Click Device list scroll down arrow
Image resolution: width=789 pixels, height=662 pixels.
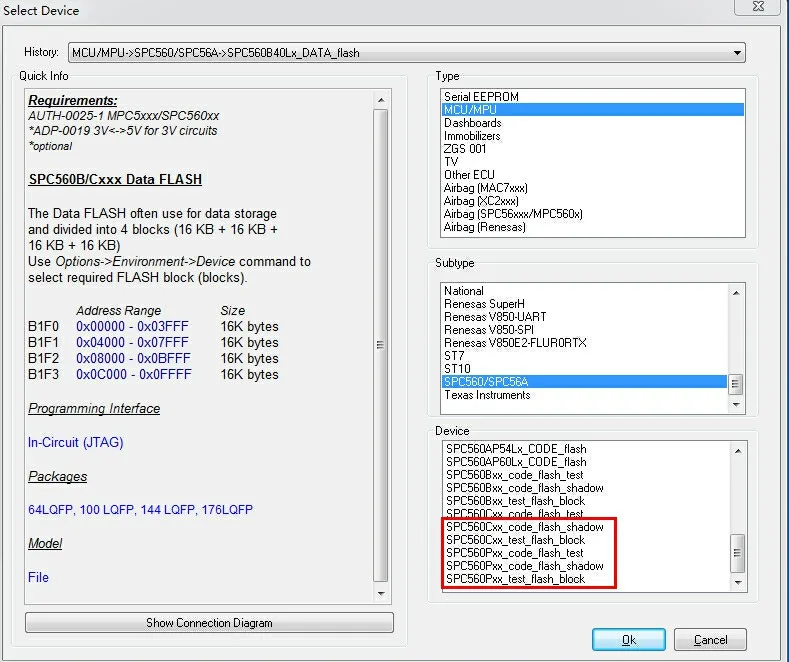[738, 583]
